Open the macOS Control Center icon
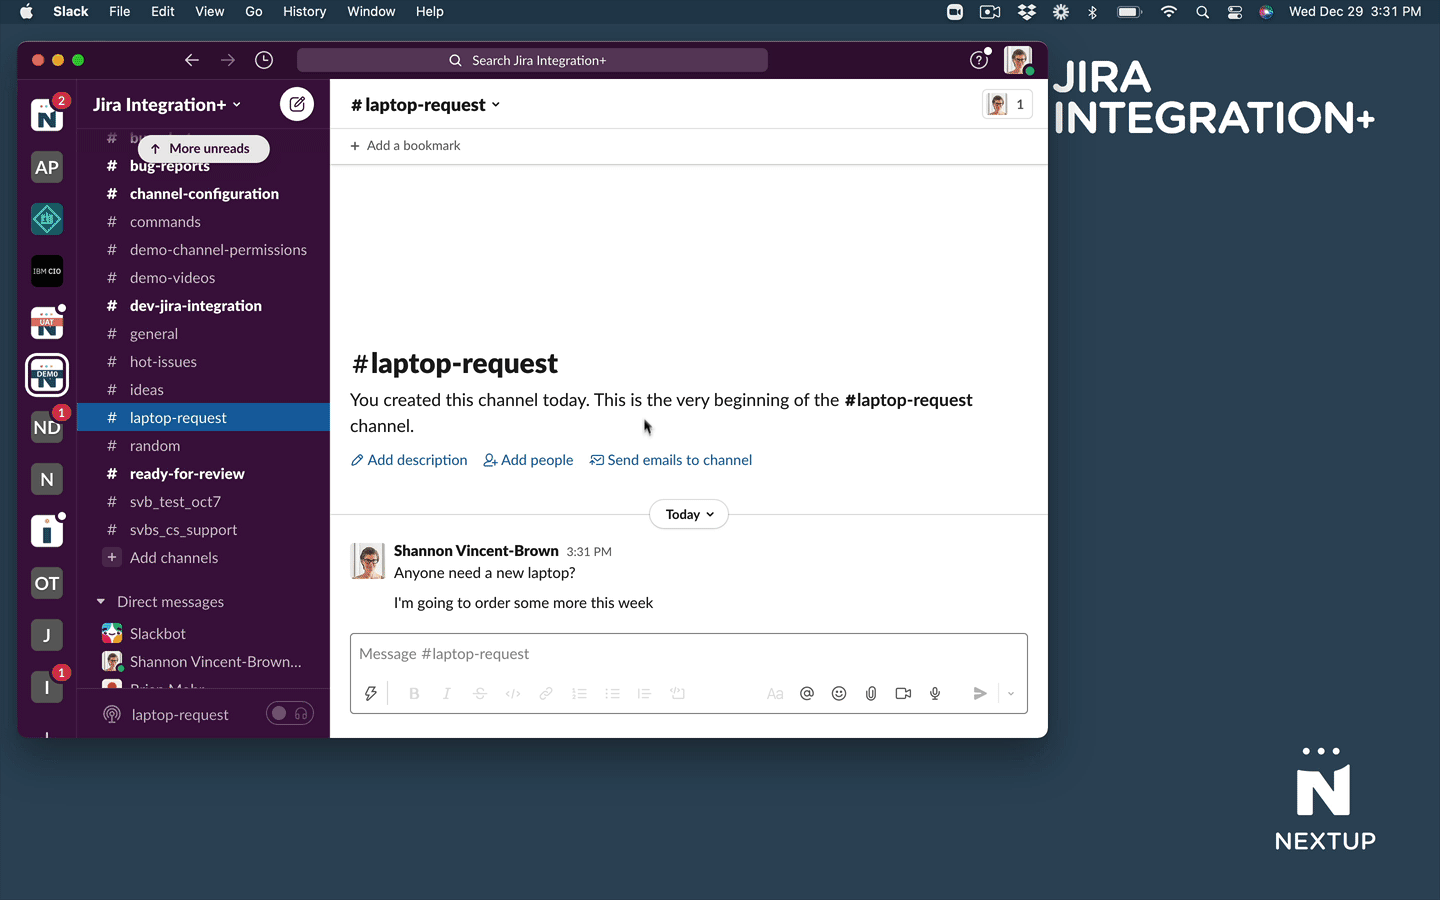The image size is (1440, 900). [1235, 12]
